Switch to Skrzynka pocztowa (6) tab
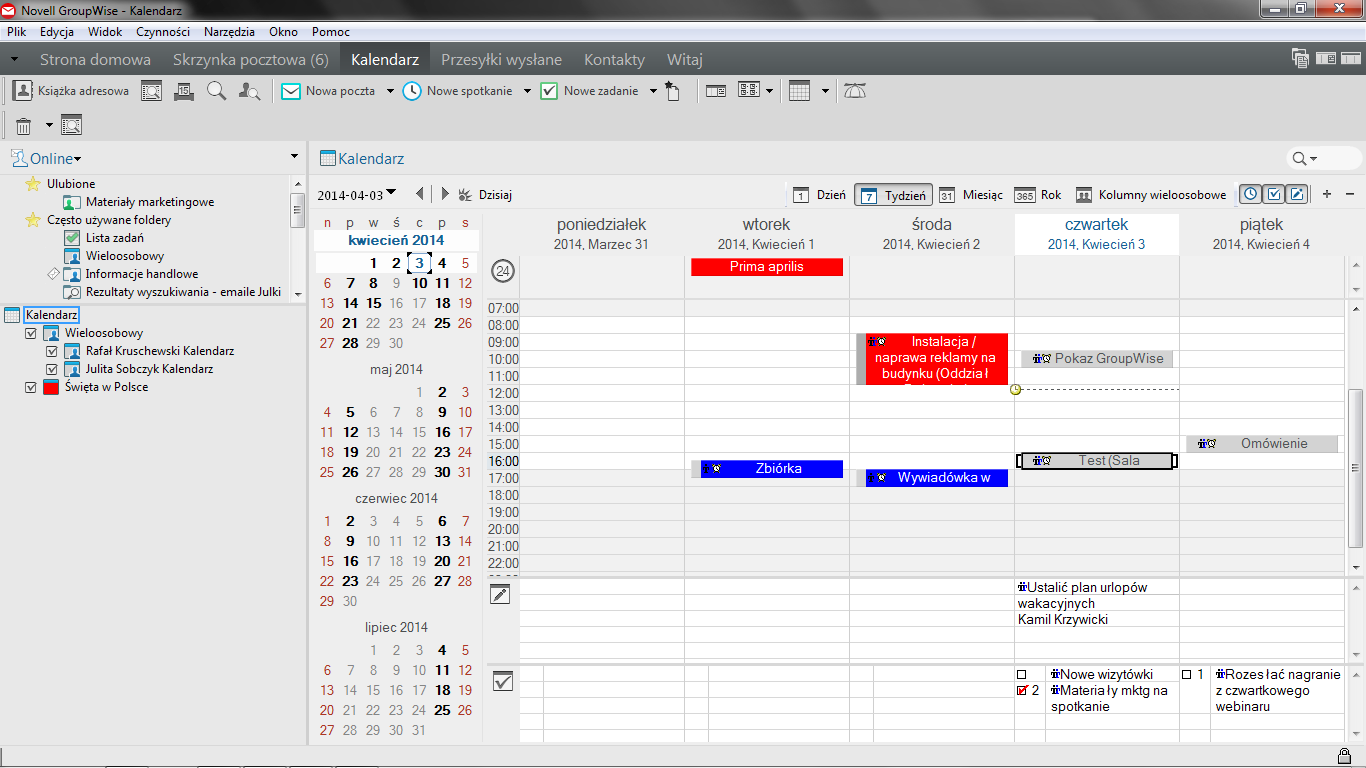The width and height of the screenshot is (1366, 768). point(251,60)
